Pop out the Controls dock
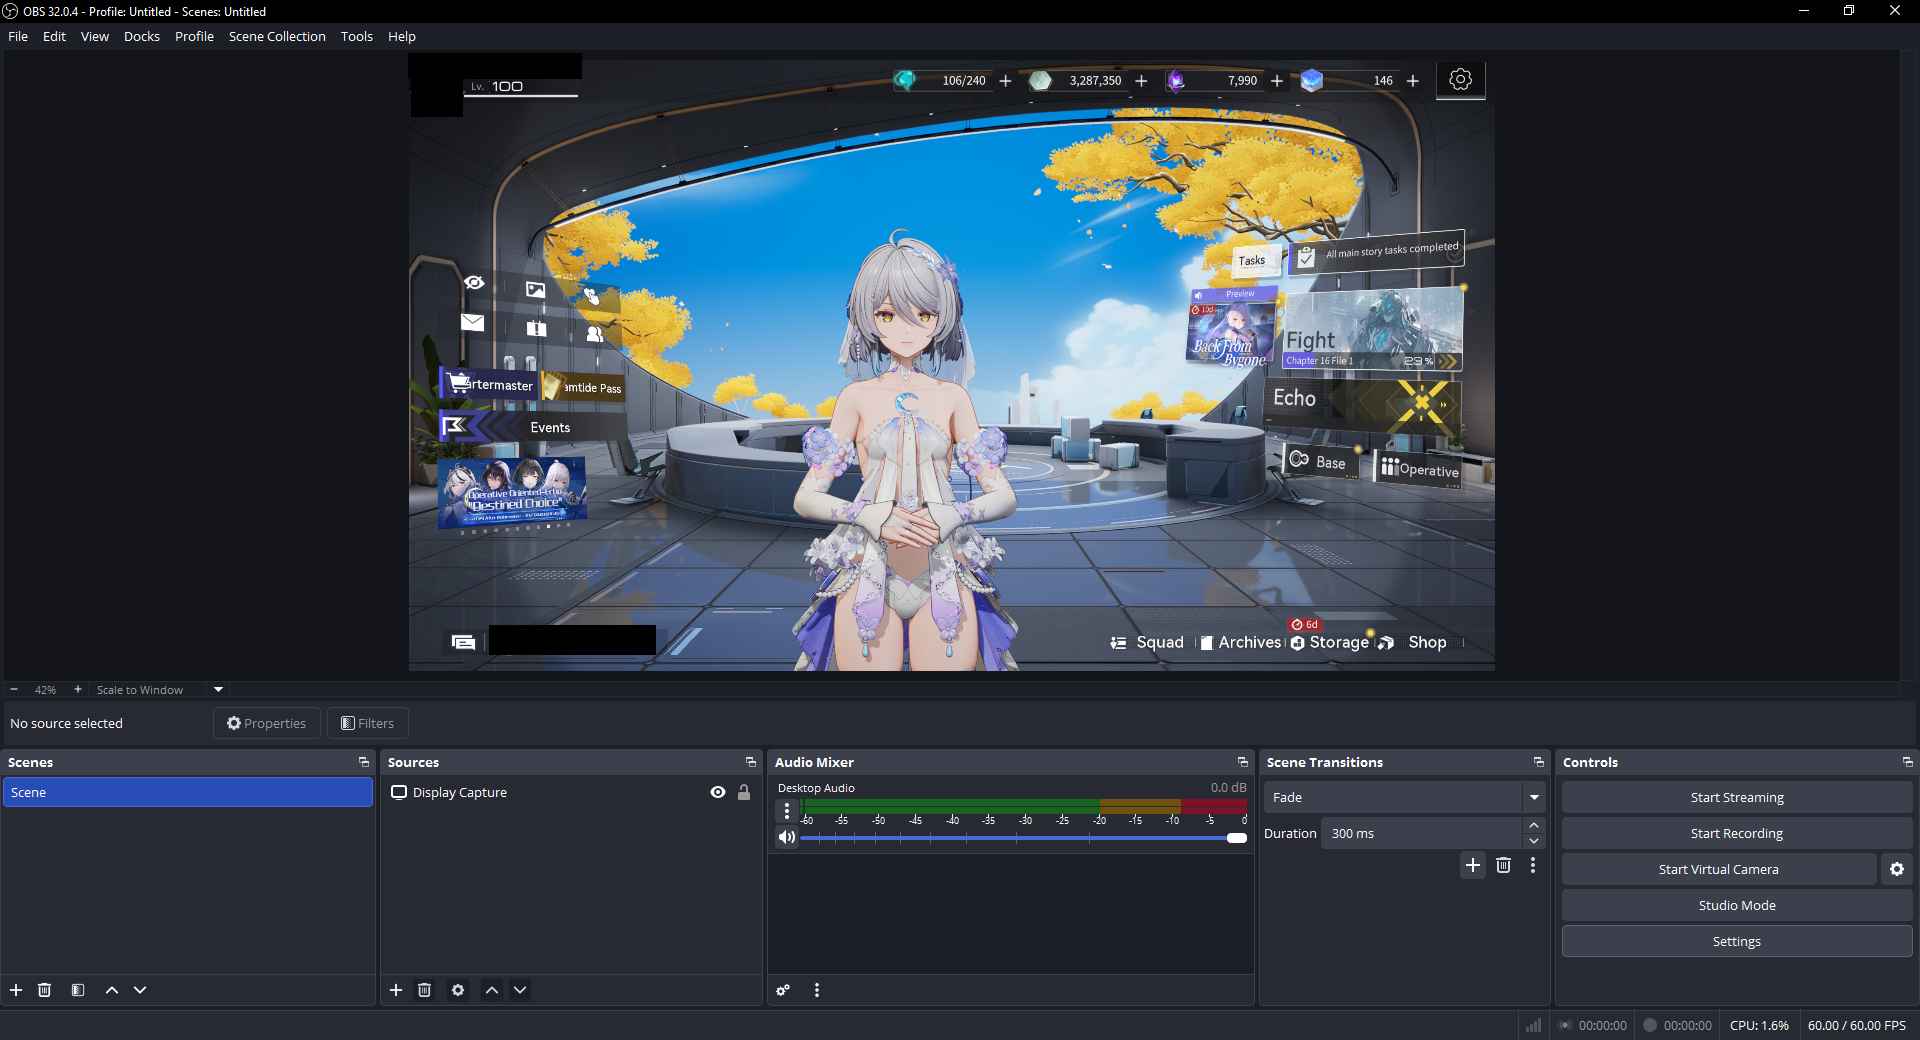This screenshot has height=1040, width=1920. 1907,762
